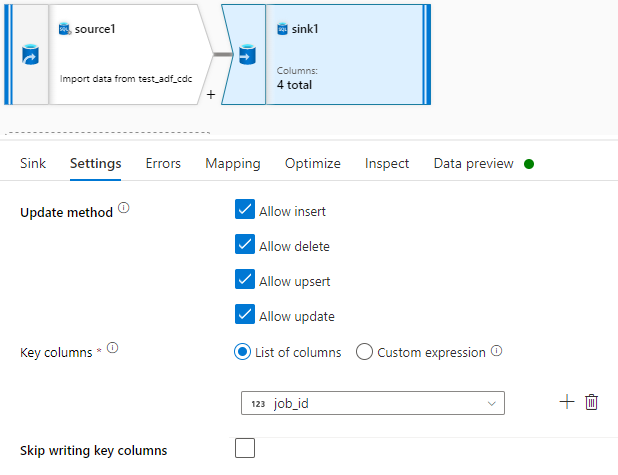This screenshot has width=618, height=475.
Task: Open Update method info tooltip icon
Action: (x=124, y=208)
